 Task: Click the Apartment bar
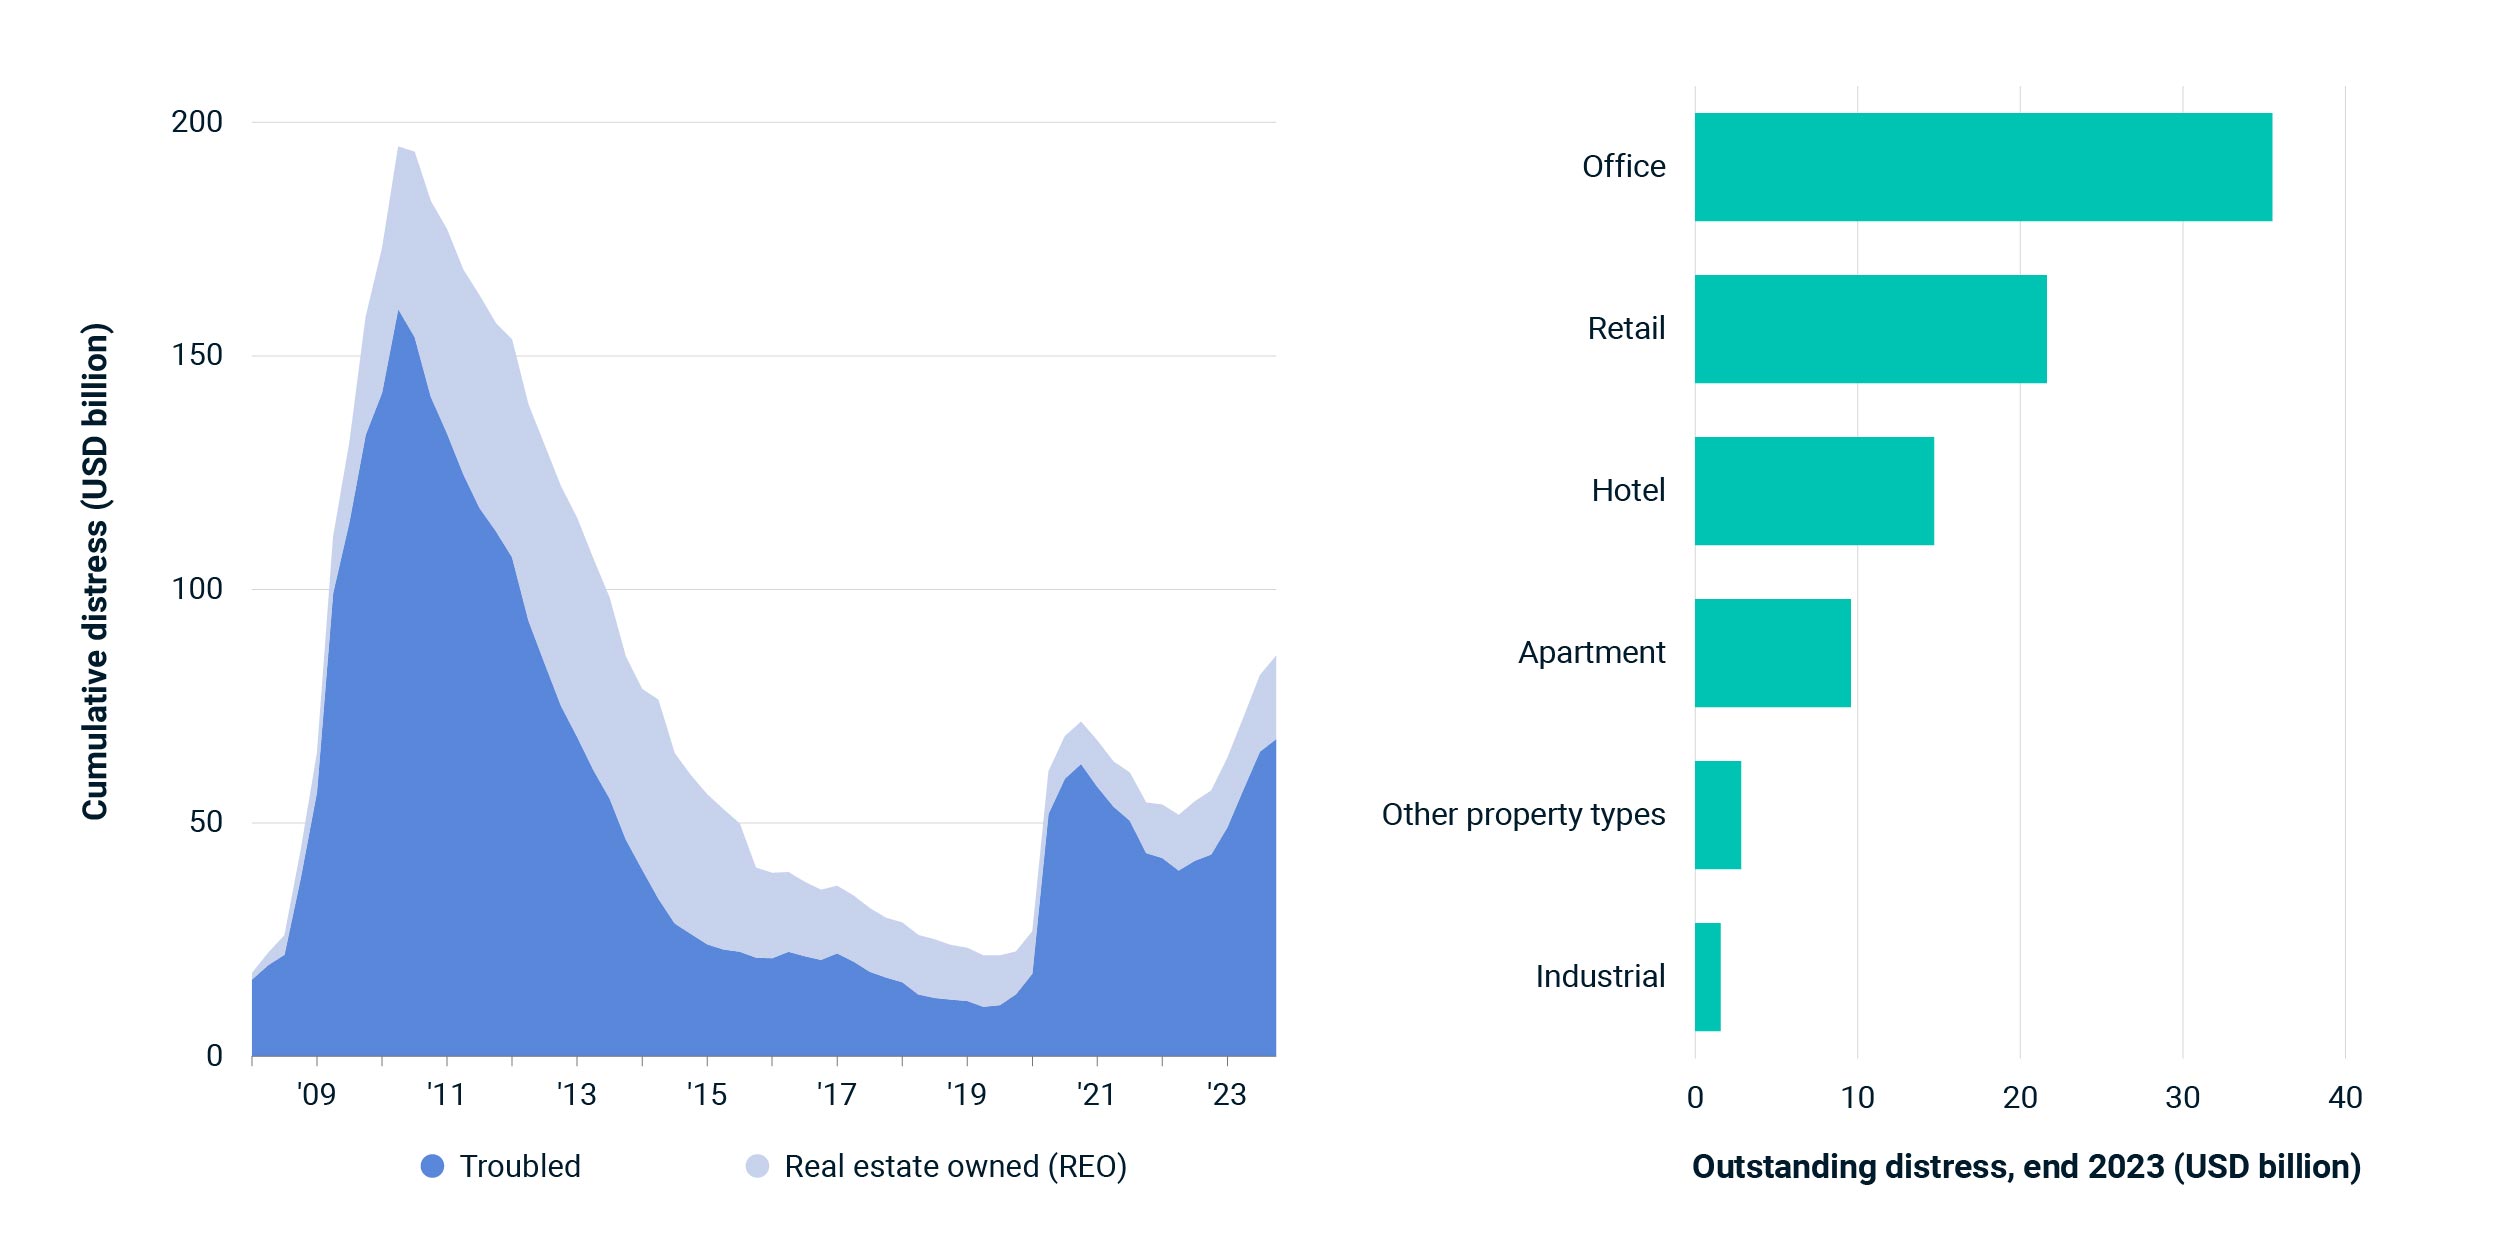(1772, 653)
